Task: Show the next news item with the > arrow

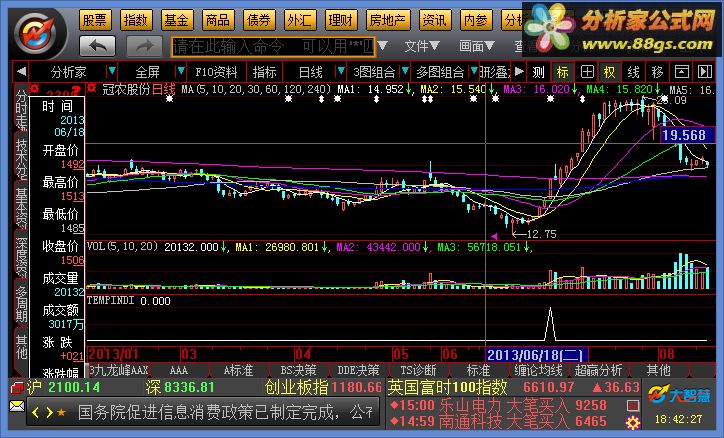Action: coord(49,413)
